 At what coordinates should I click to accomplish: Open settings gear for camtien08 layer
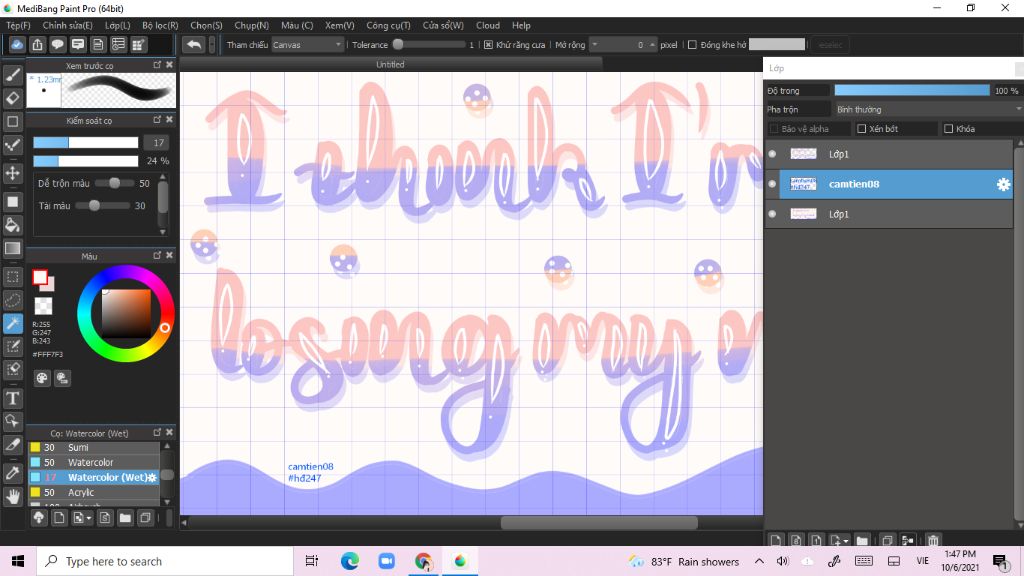(x=1003, y=184)
